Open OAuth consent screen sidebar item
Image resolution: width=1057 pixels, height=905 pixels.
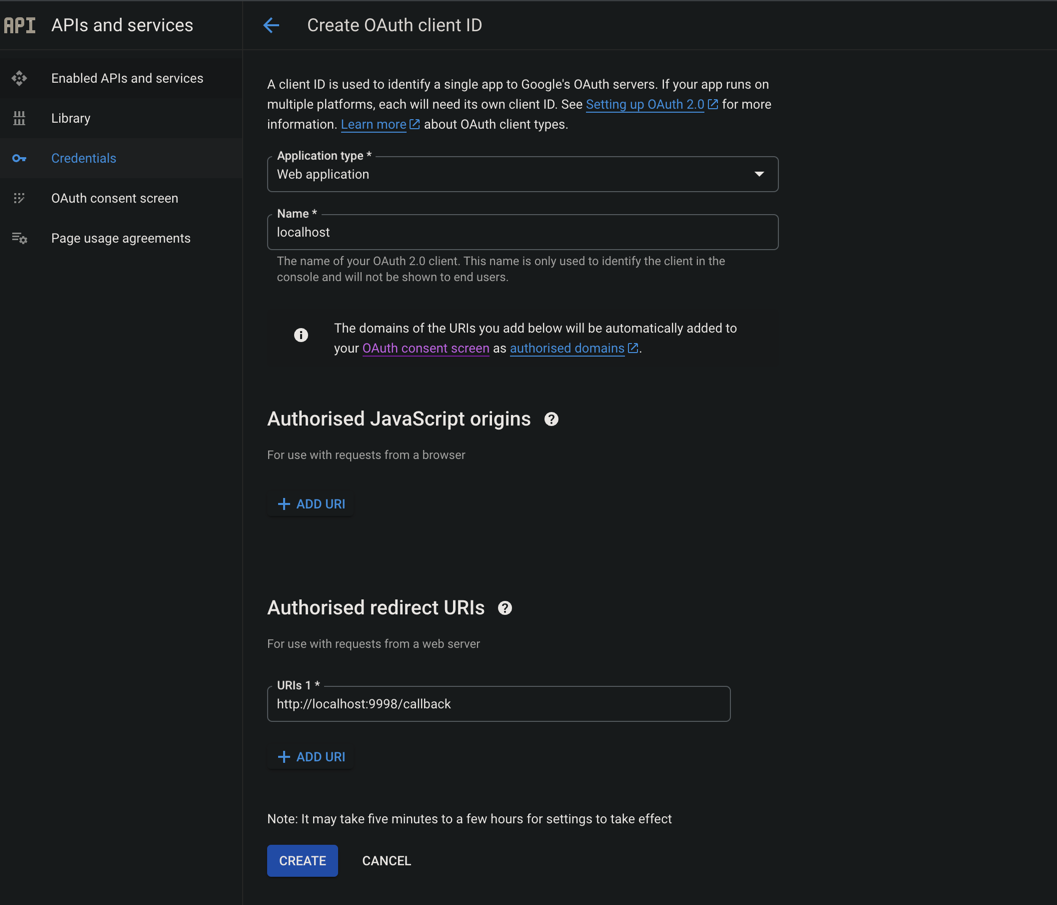(x=121, y=198)
